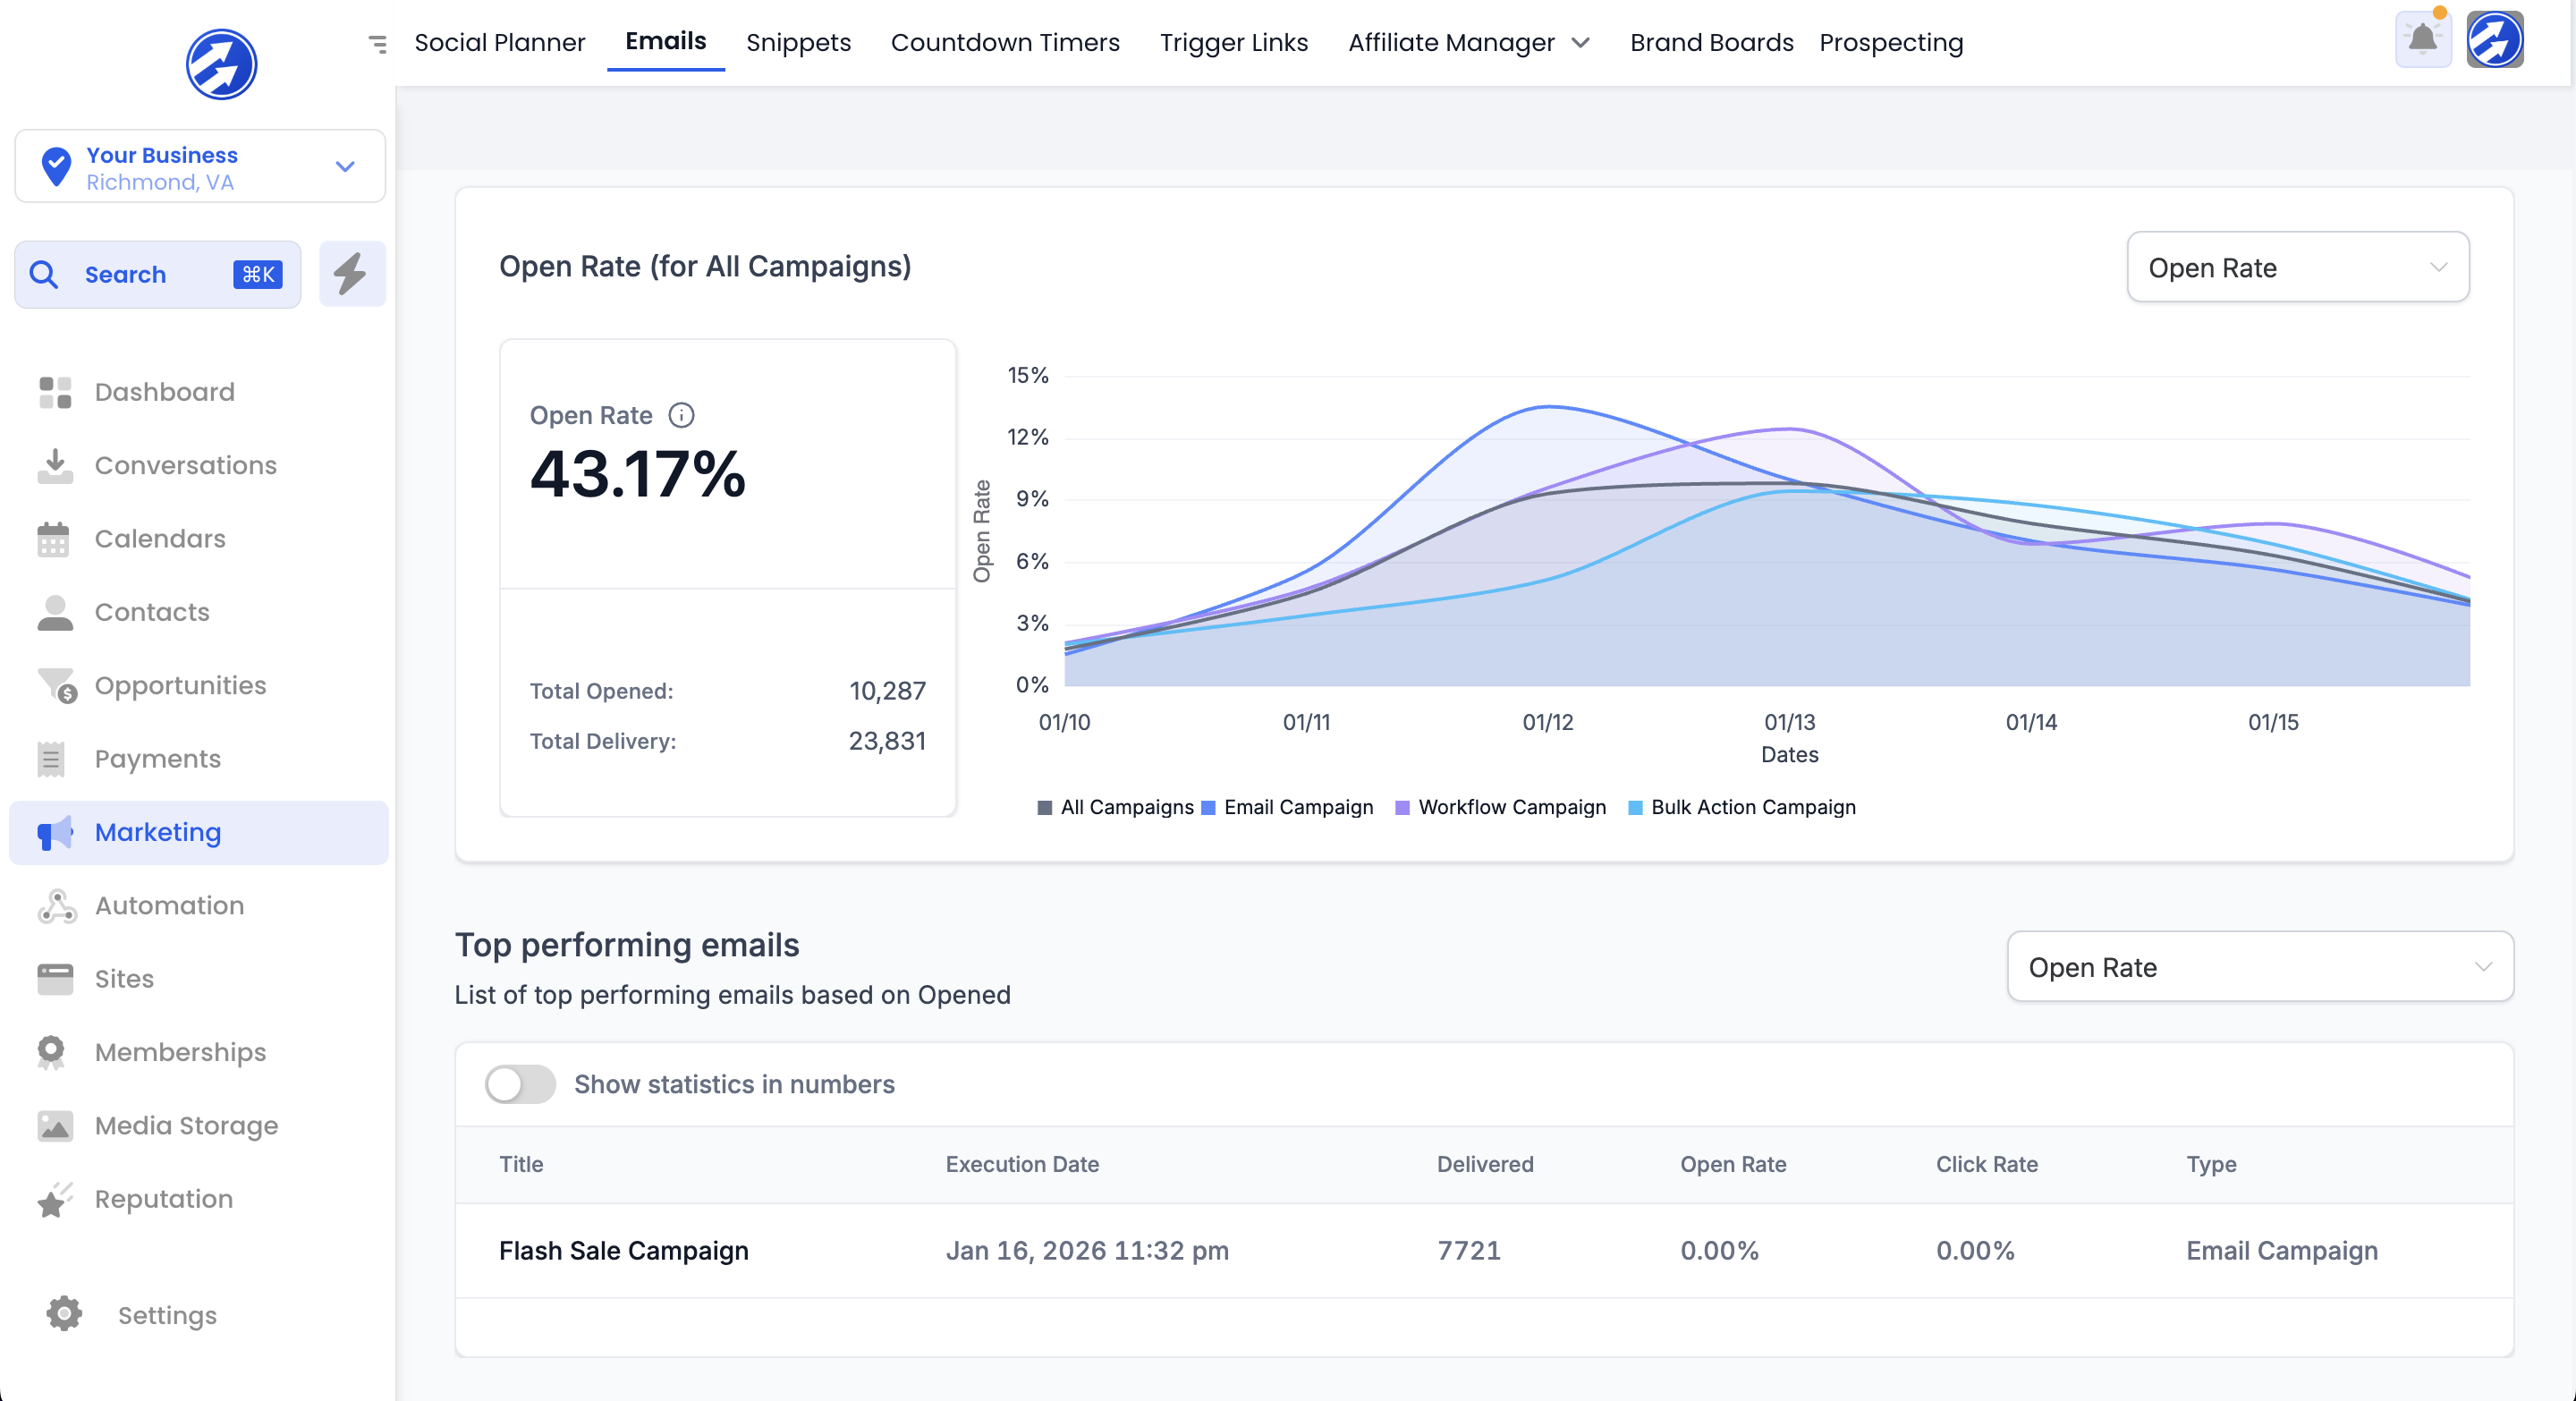Open Top performing emails metric dropdown
This screenshot has height=1401, width=2576.
pyautogui.click(x=2259, y=967)
